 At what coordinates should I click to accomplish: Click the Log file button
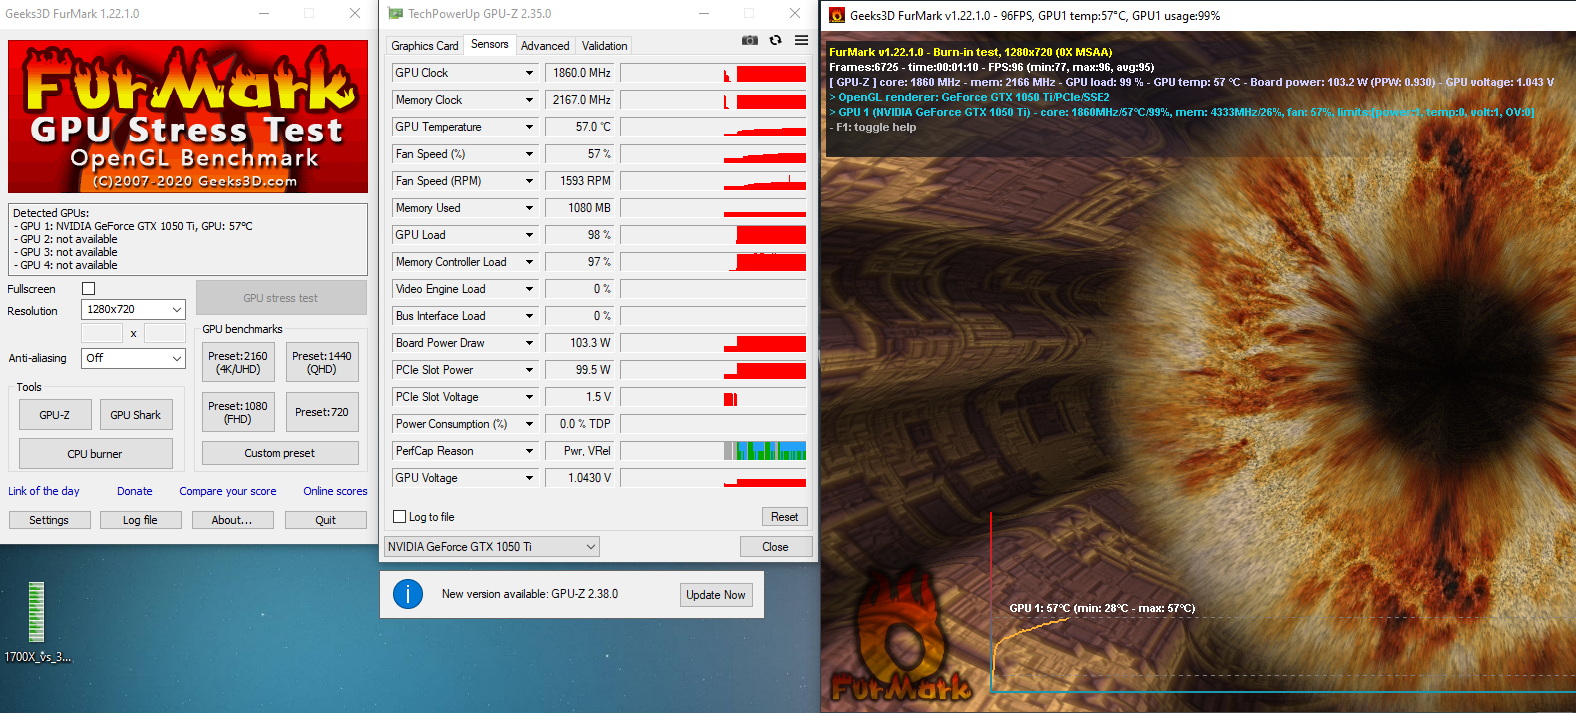pyautogui.click(x=140, y=520)
